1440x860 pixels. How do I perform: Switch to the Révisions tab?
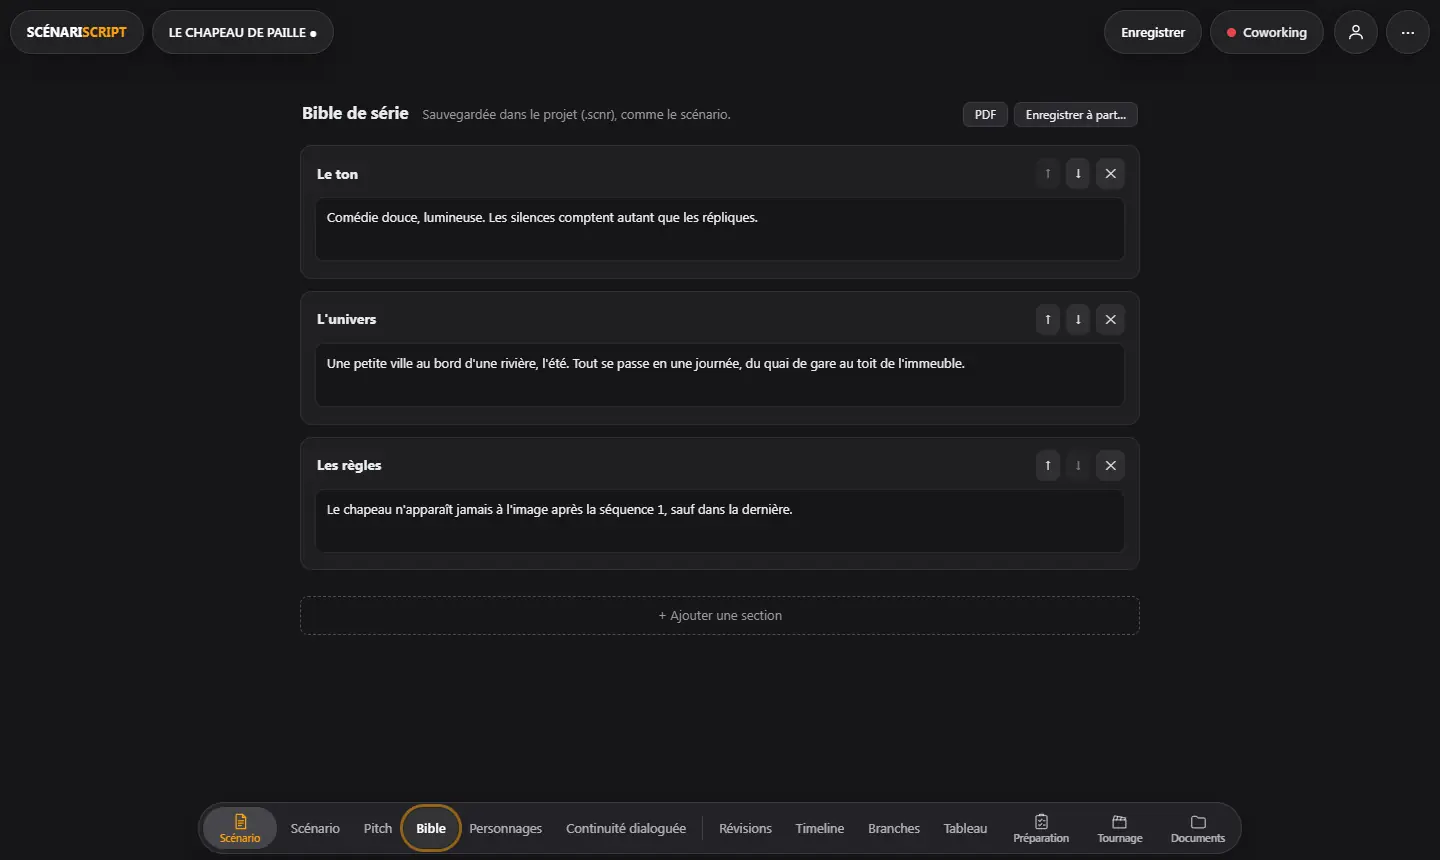coord(746,829)
